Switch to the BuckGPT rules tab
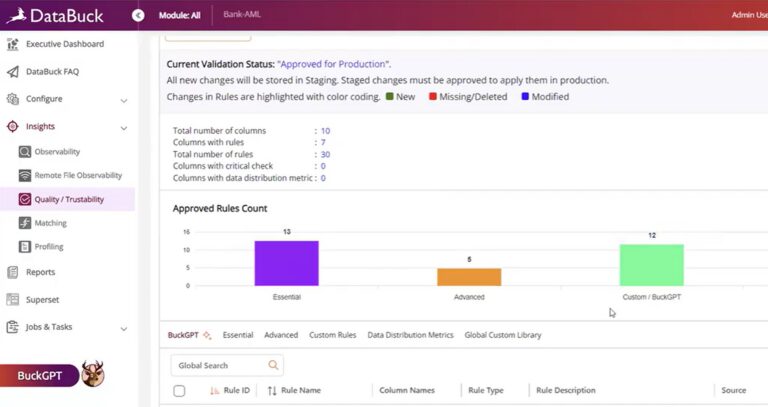 [183, 335]
